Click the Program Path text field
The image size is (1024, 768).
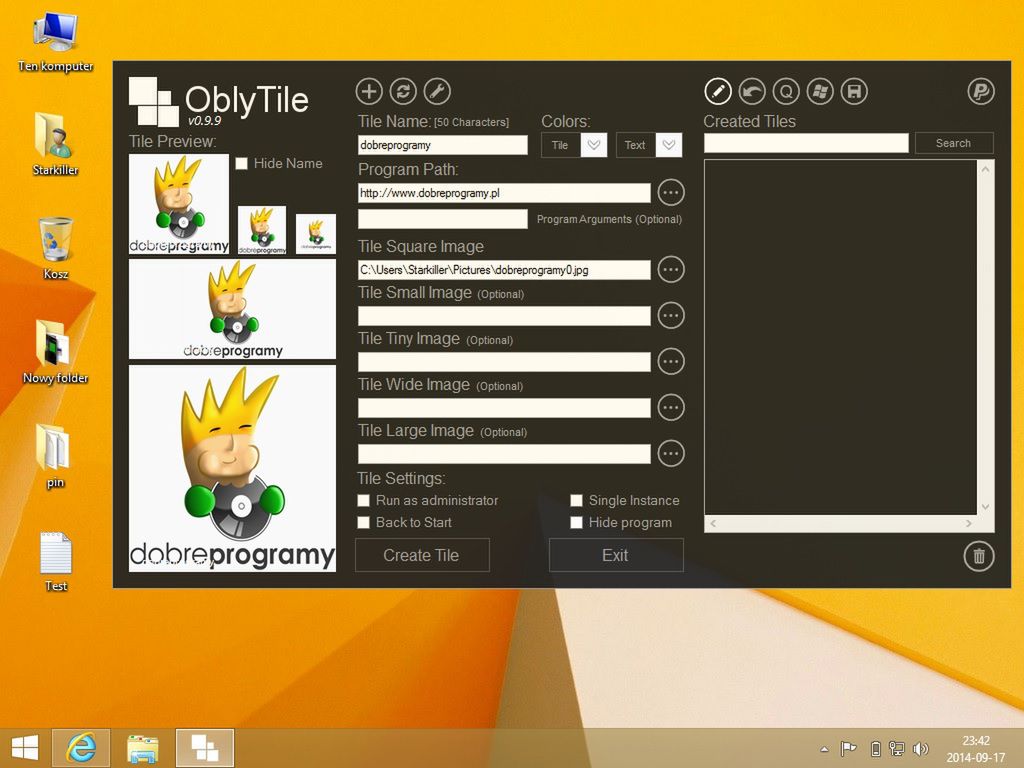pyautogui.click(x=504, y=193)
